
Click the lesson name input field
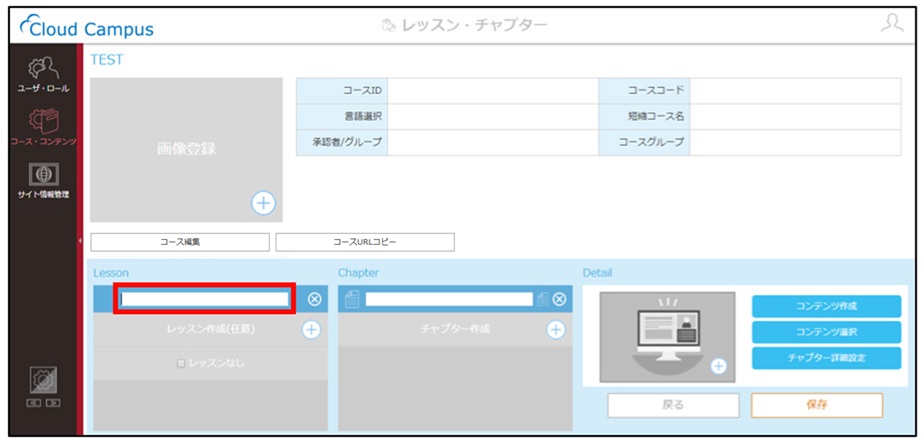tap(204, 300)
